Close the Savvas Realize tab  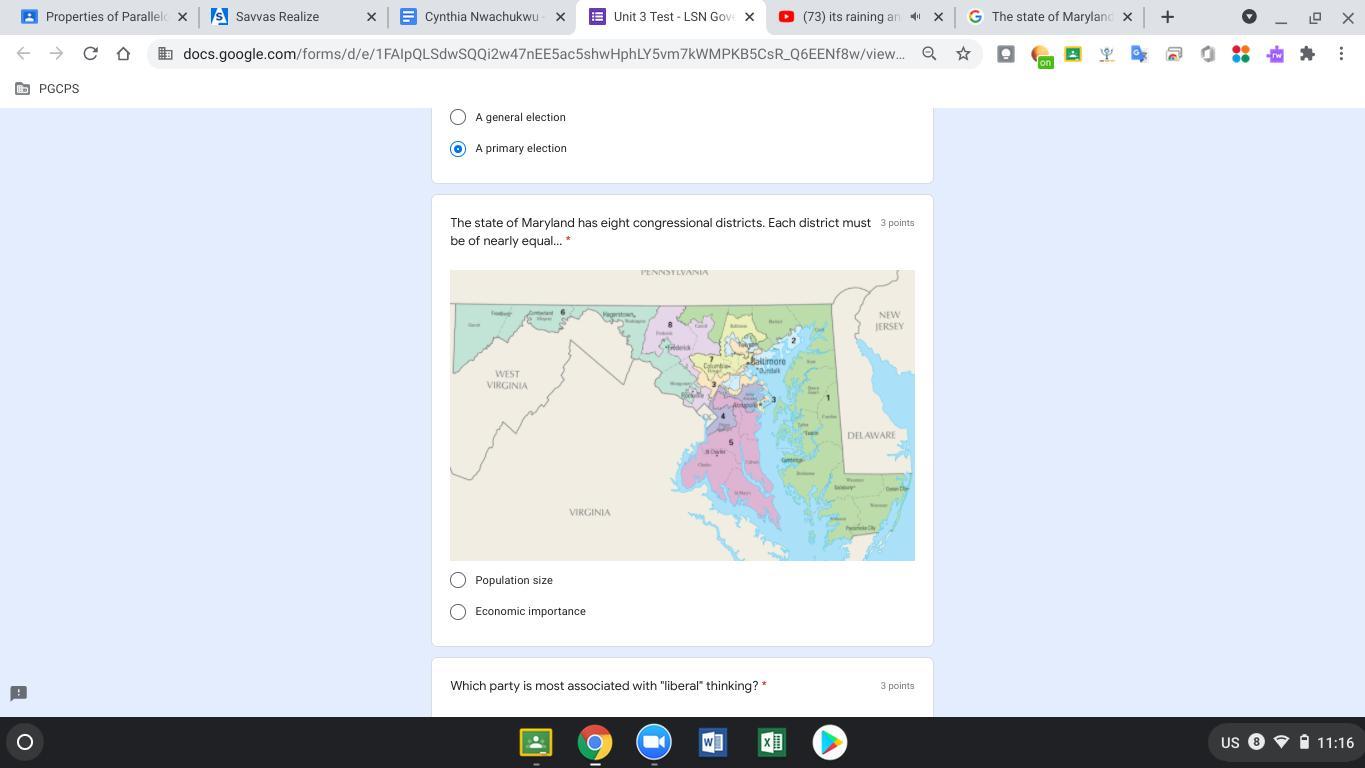(371, 17)
